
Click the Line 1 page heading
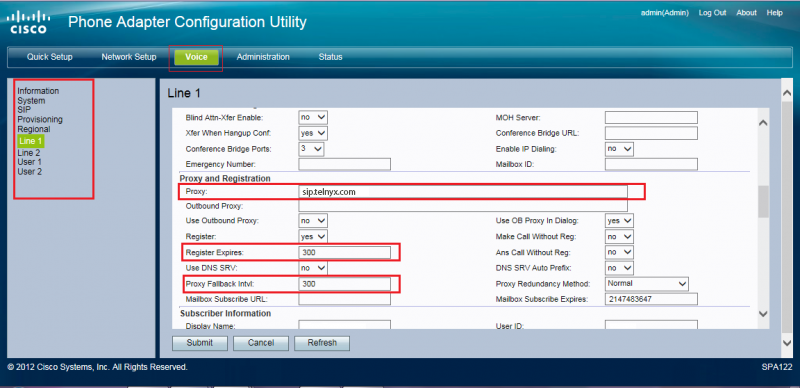coord(184,93)
